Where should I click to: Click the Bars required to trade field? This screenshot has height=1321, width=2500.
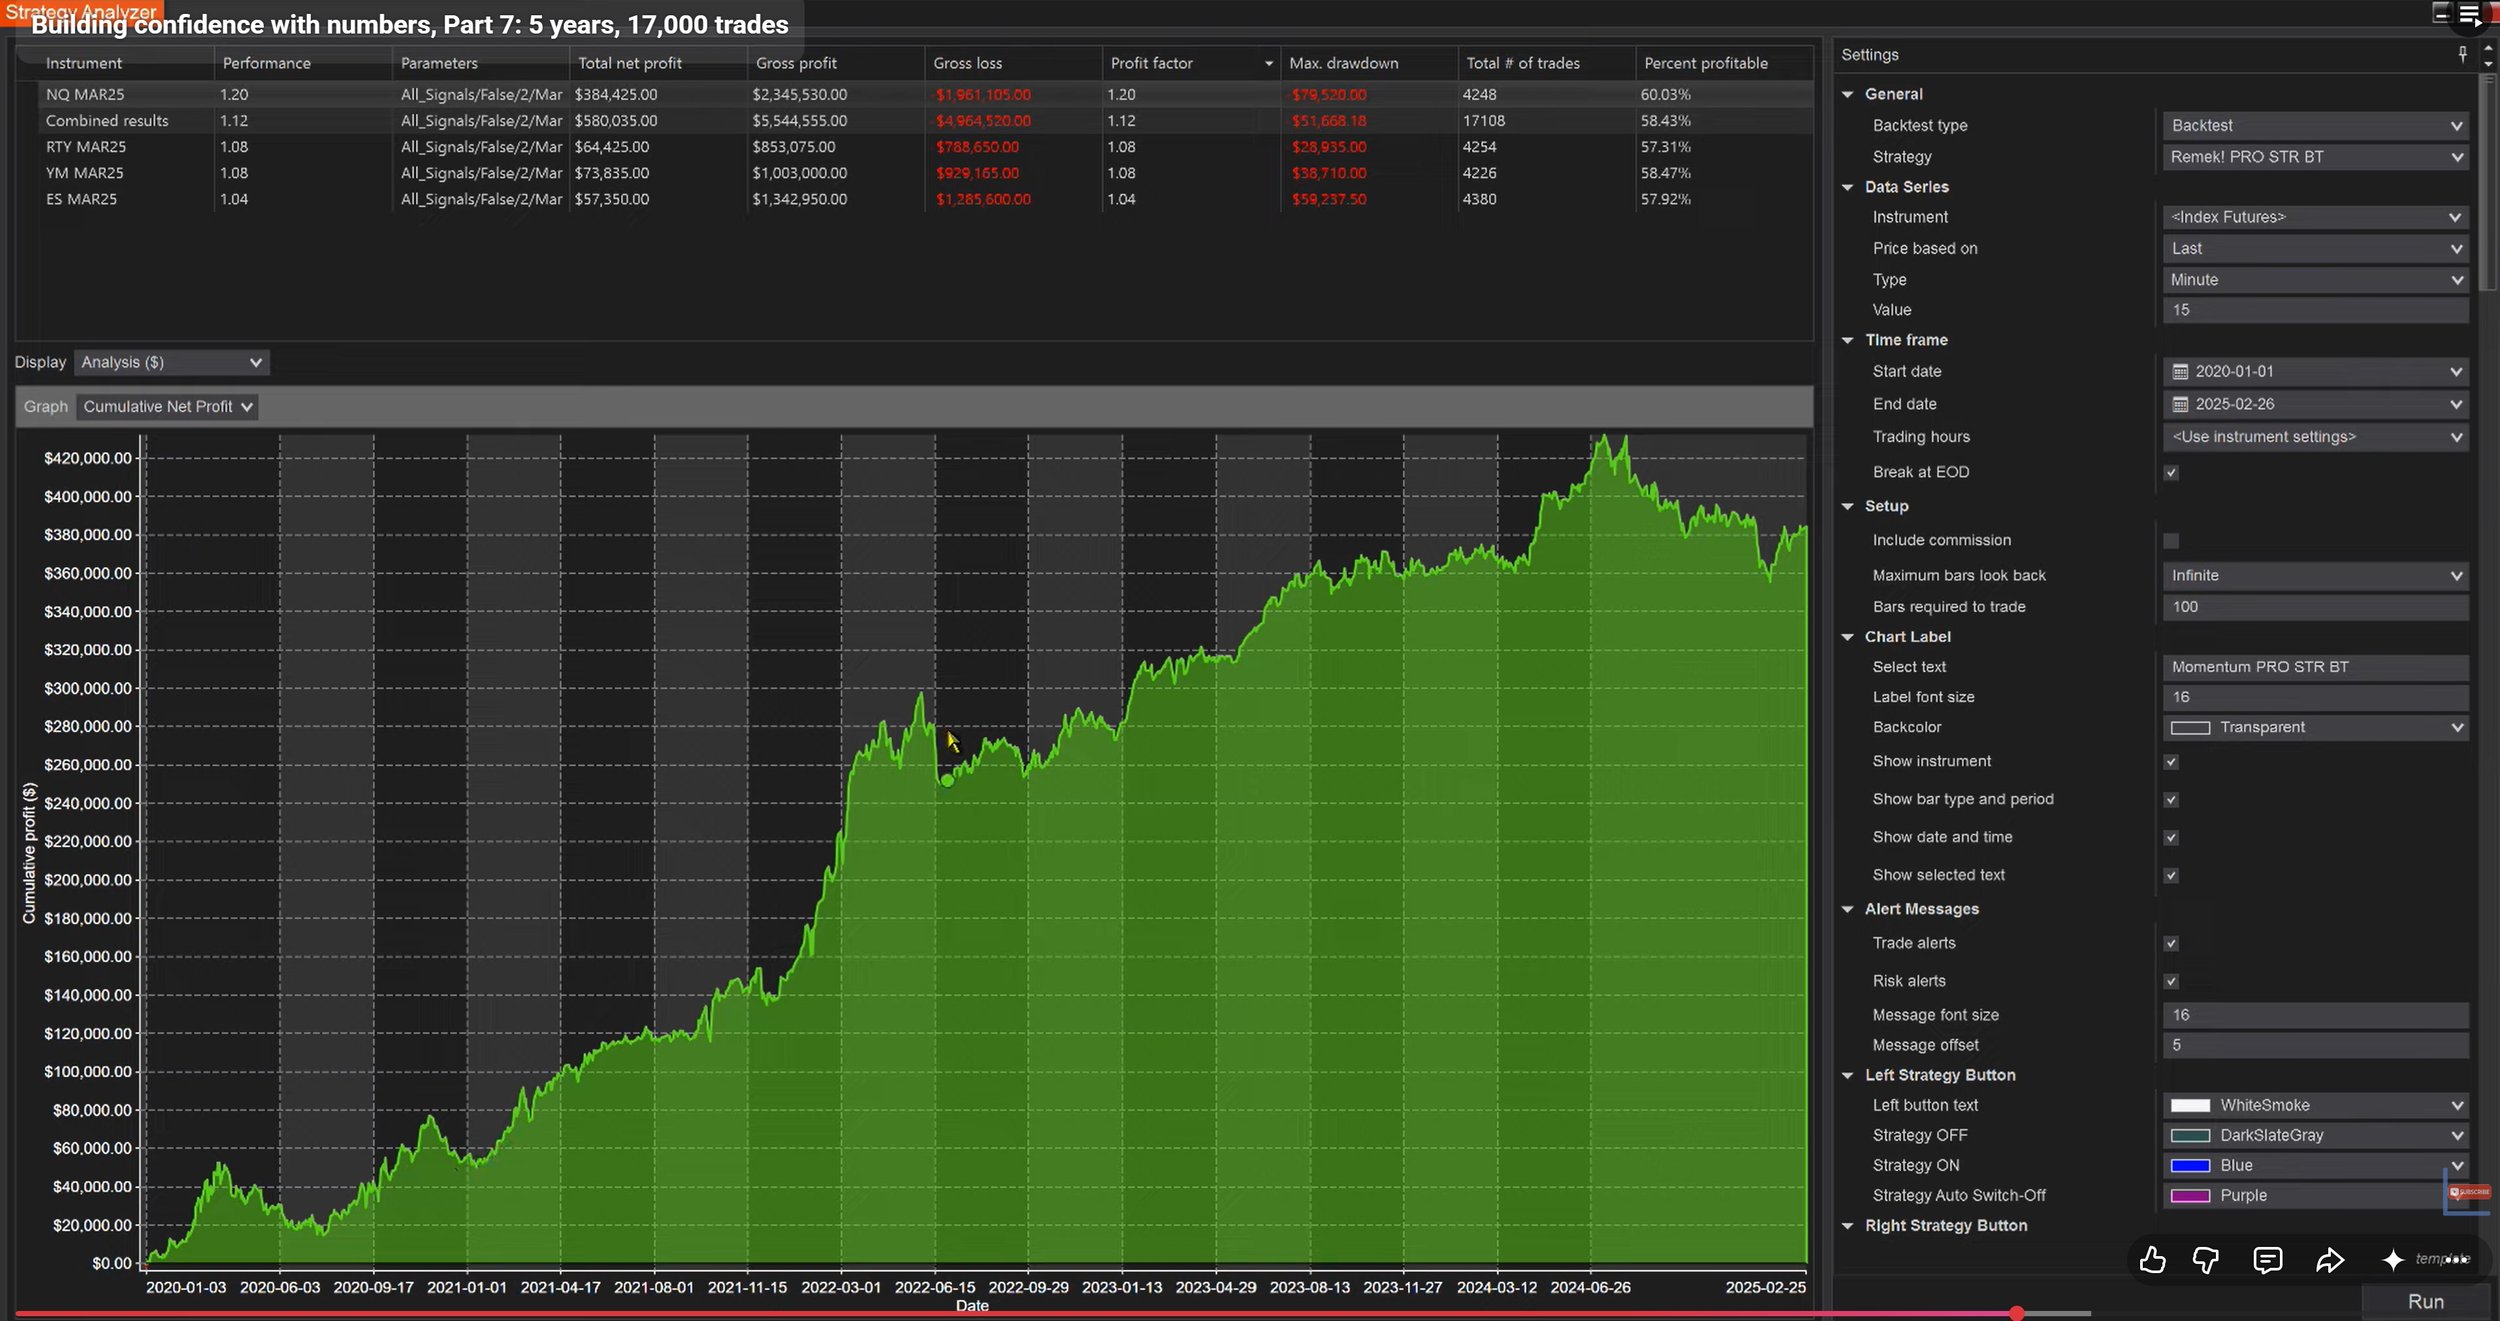click(2315, 607)
